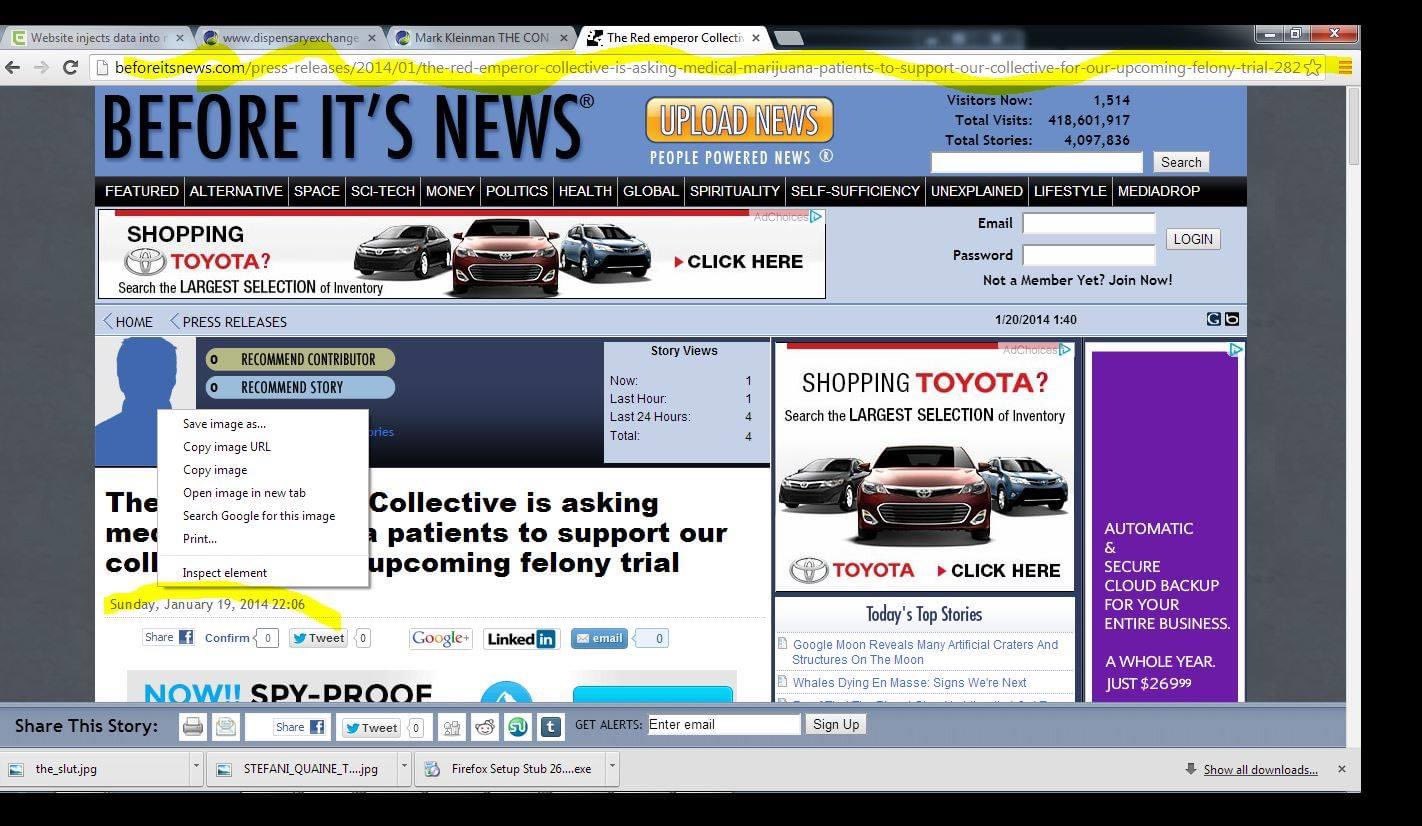Image resolution: width=1422 pixels, height=826 pixels.
Task: Click the page vertical scrollbar thumb
Action: click(1354, 127)
